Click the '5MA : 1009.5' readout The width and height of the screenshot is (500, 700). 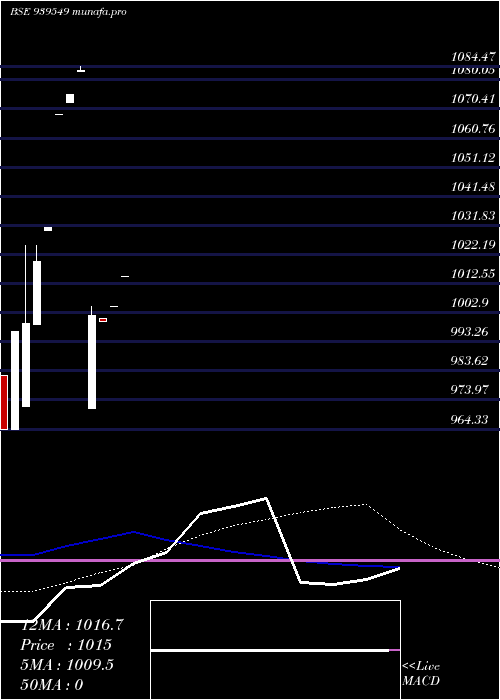click(x=67, y=665)
